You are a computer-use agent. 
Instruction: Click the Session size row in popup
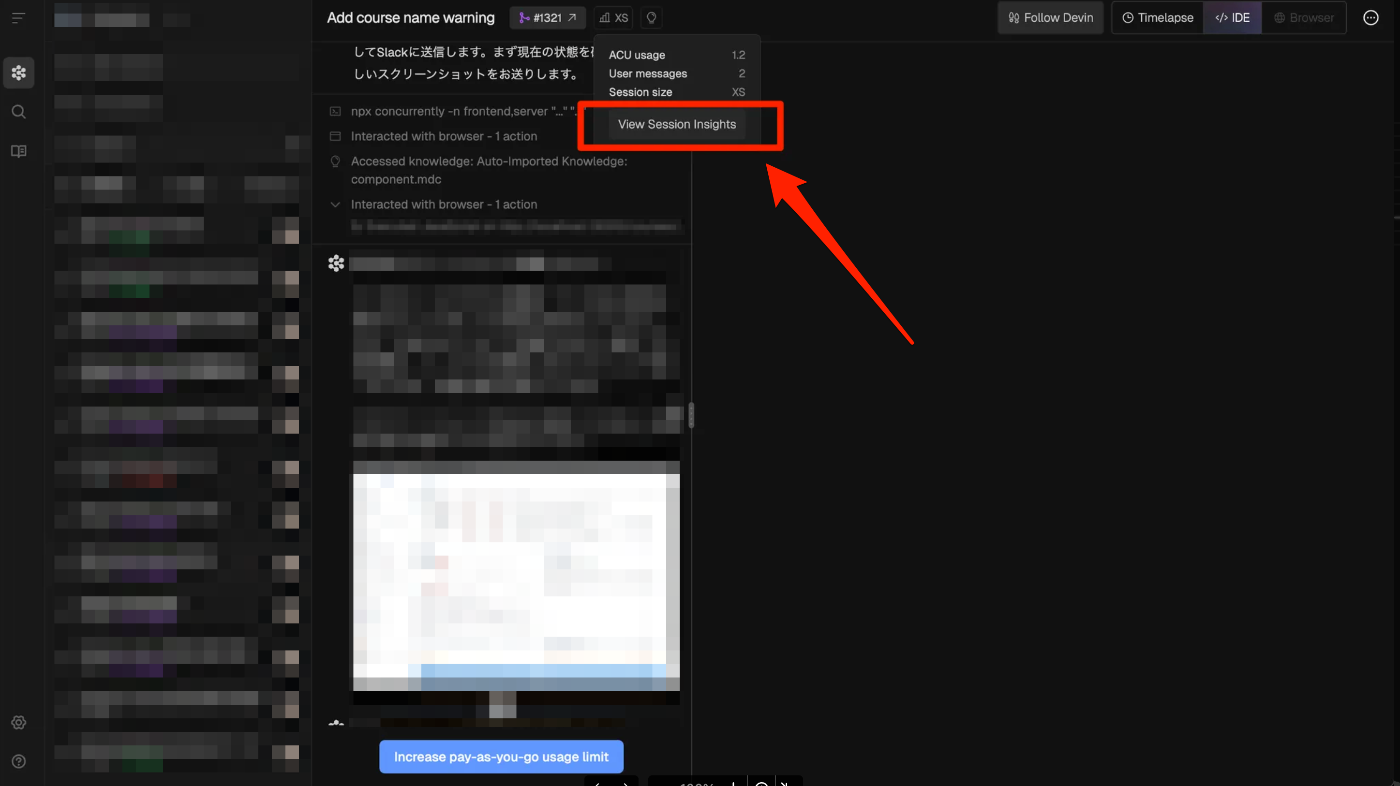[x=677, y=92]
